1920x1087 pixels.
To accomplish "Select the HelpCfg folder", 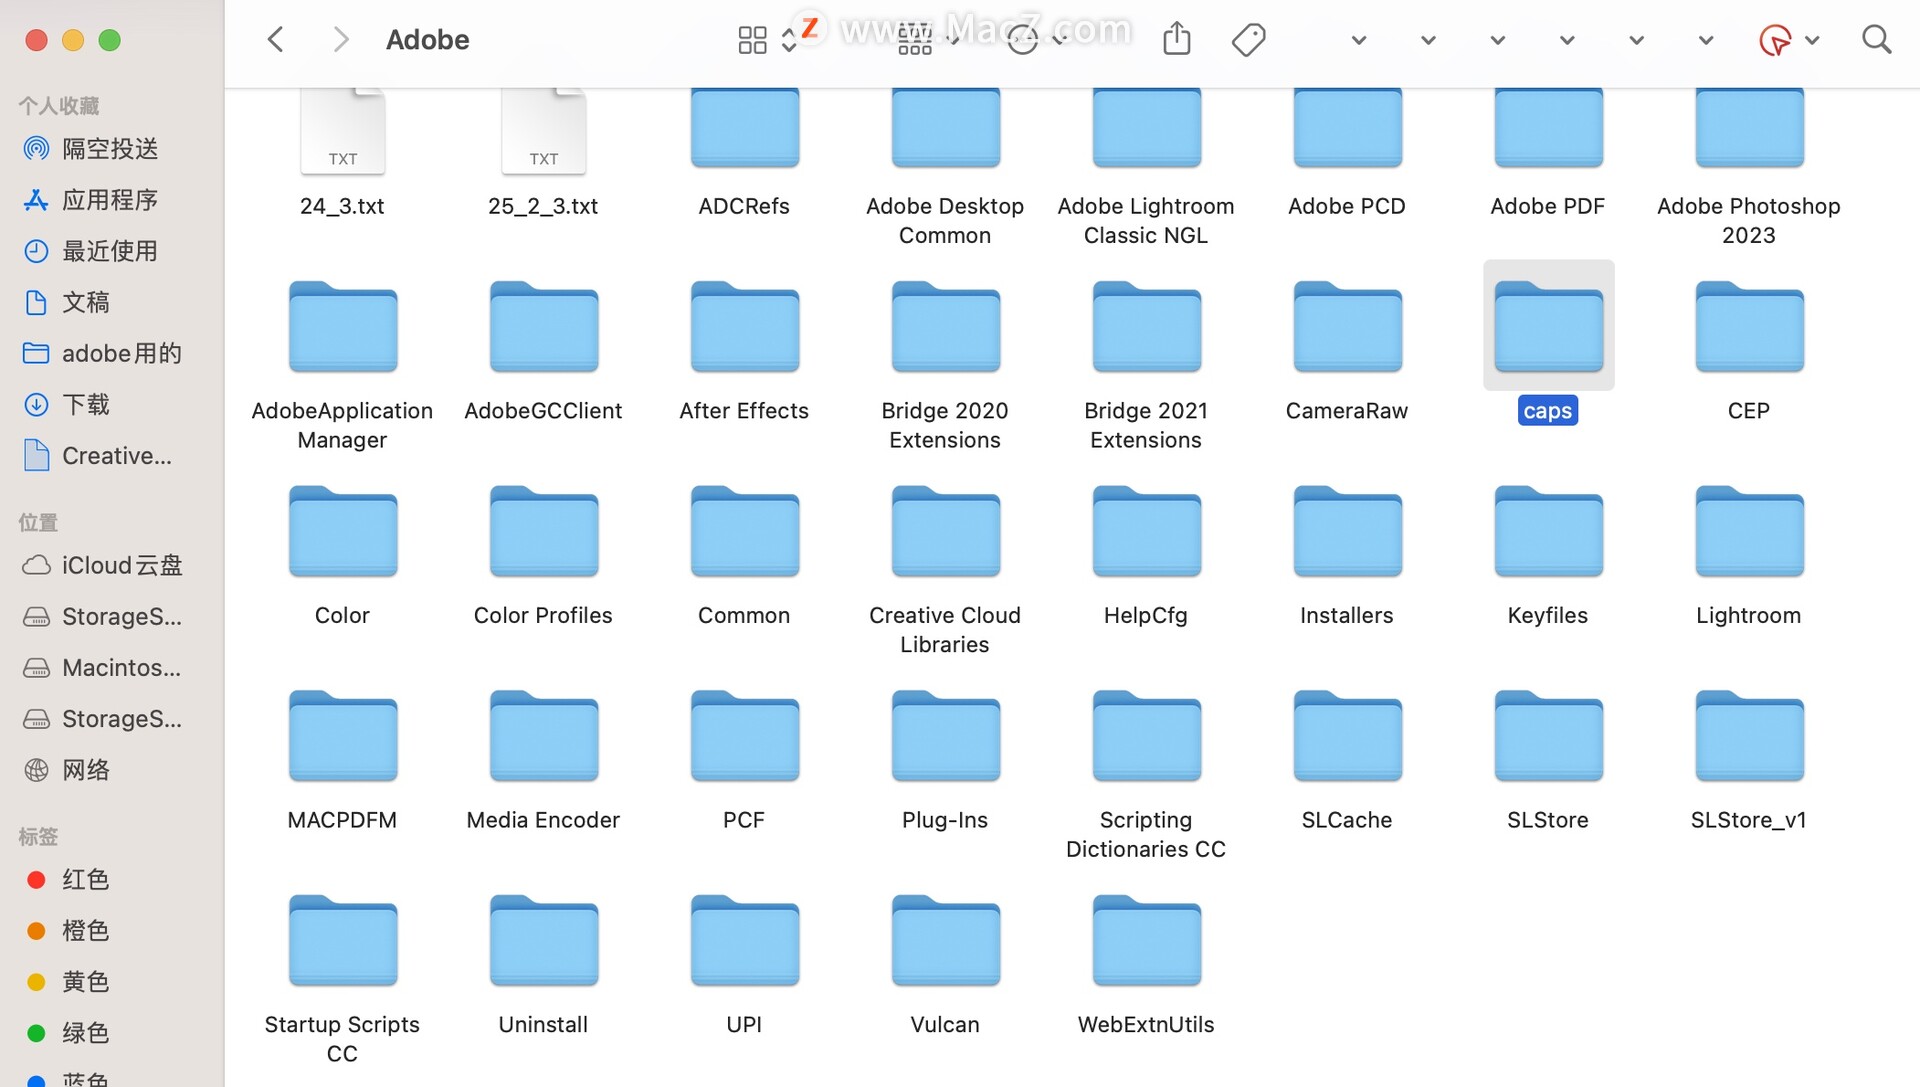I will click(x=1146, y=531).
